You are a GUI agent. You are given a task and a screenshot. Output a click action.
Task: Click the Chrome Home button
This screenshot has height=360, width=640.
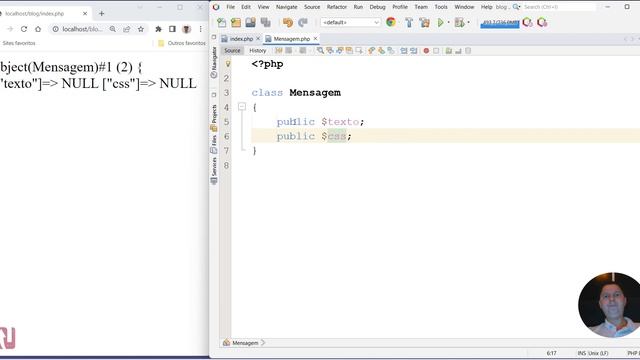click(x=38, y=29)
